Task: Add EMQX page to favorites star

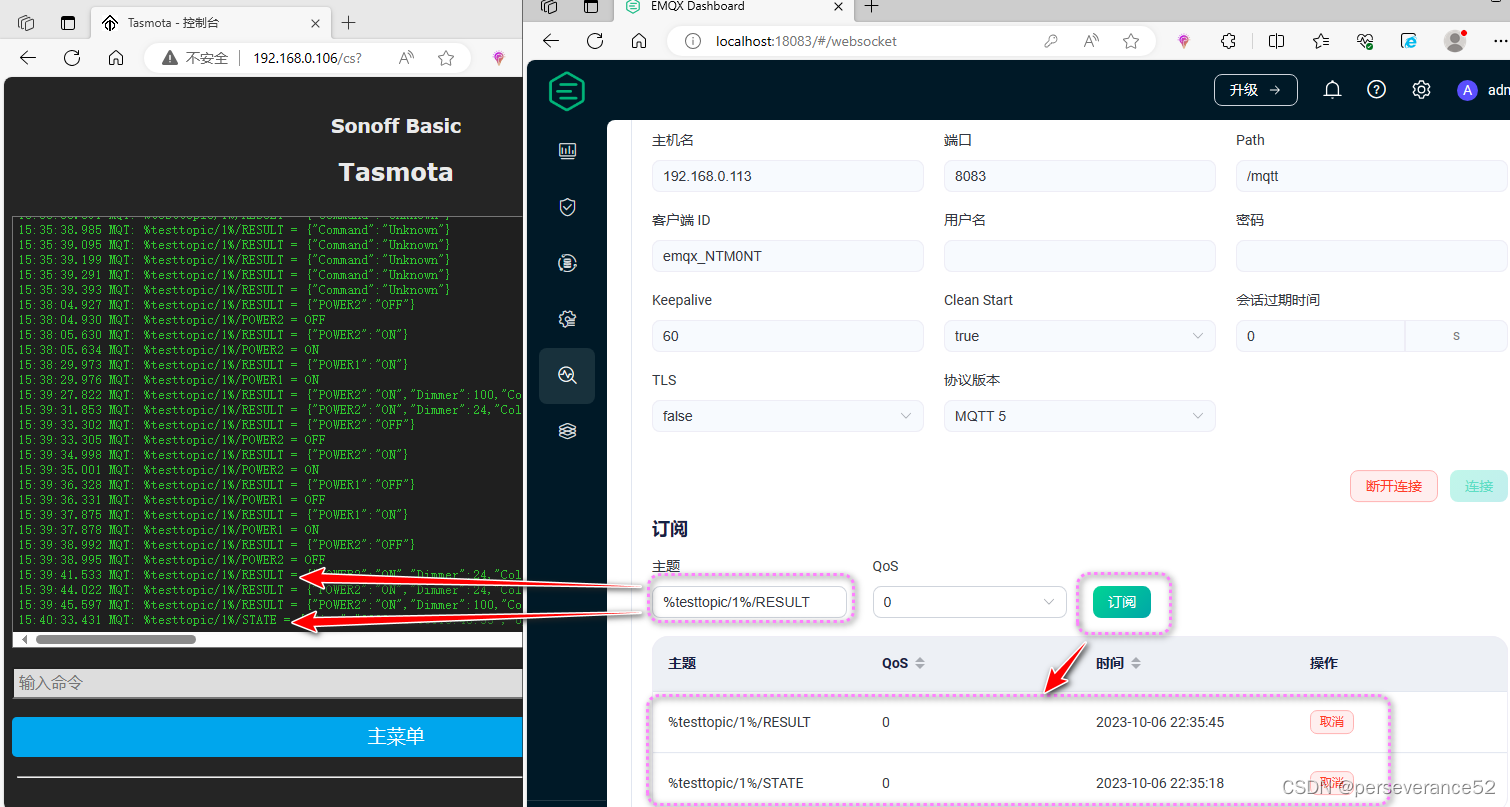Action: pos(1131,41)
